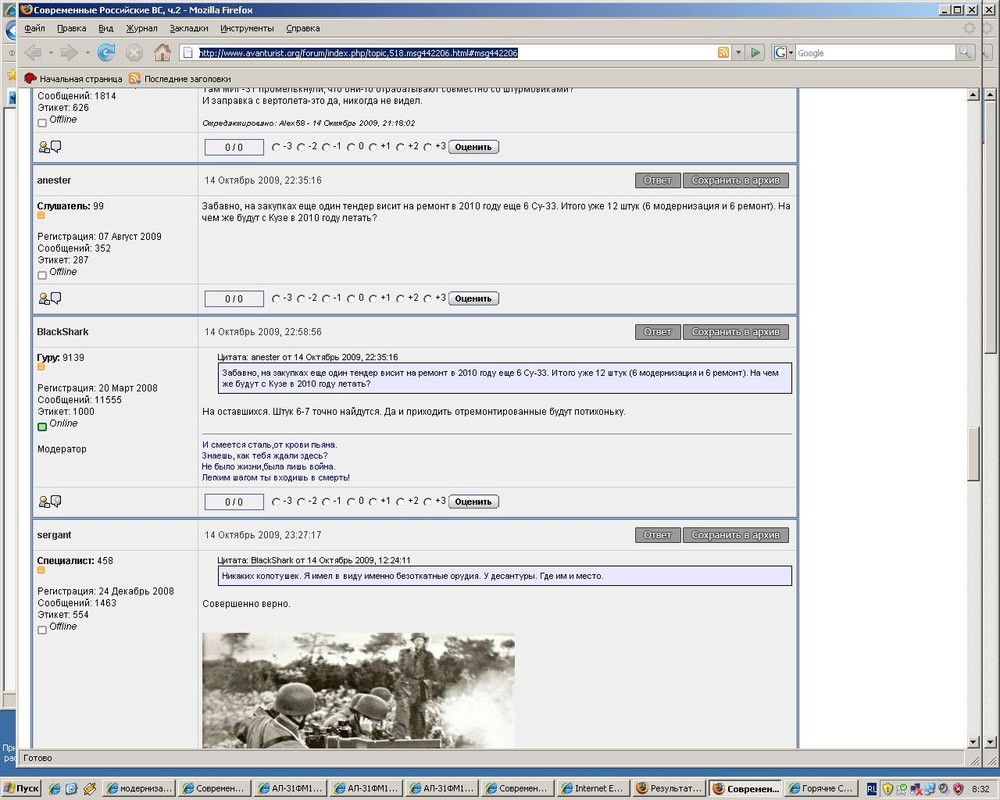Image resolution: width=1000 pixels, height=800 pixels.
Task: Click Сохранить в архив on sergant's post
Action: click(736, 535)
